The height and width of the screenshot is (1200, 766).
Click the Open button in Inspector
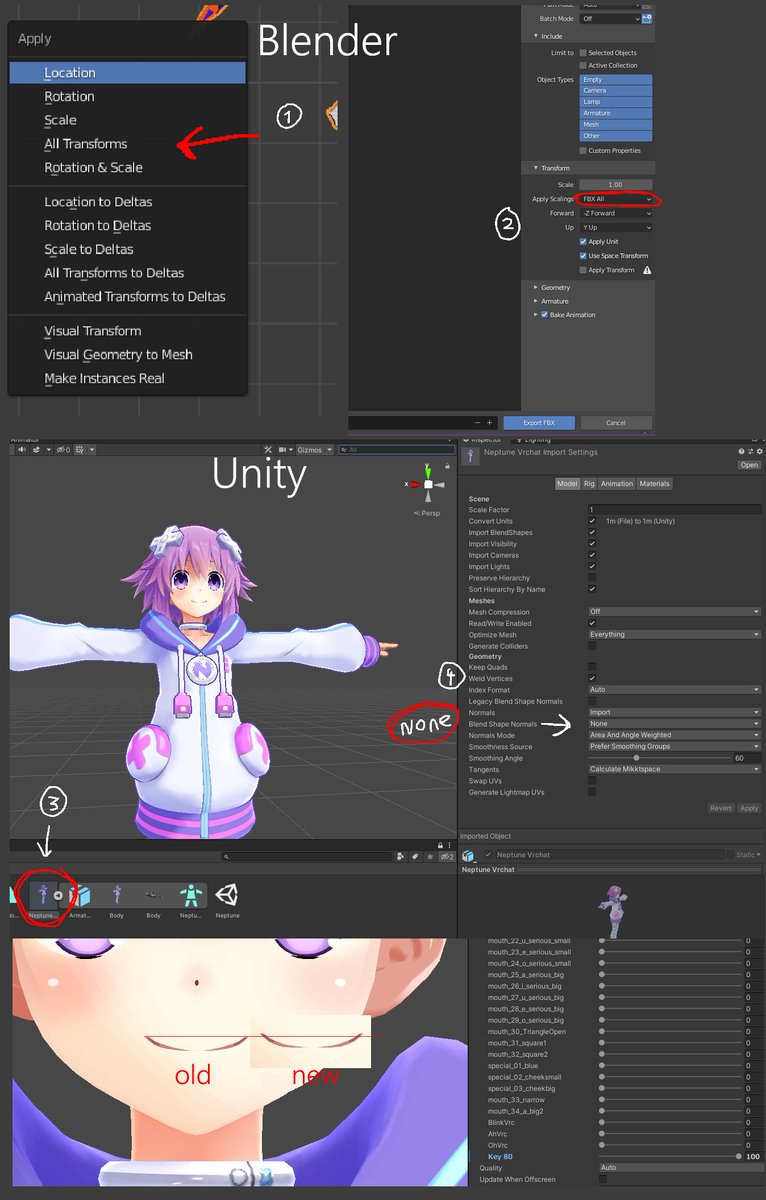[x=749, y=465]
